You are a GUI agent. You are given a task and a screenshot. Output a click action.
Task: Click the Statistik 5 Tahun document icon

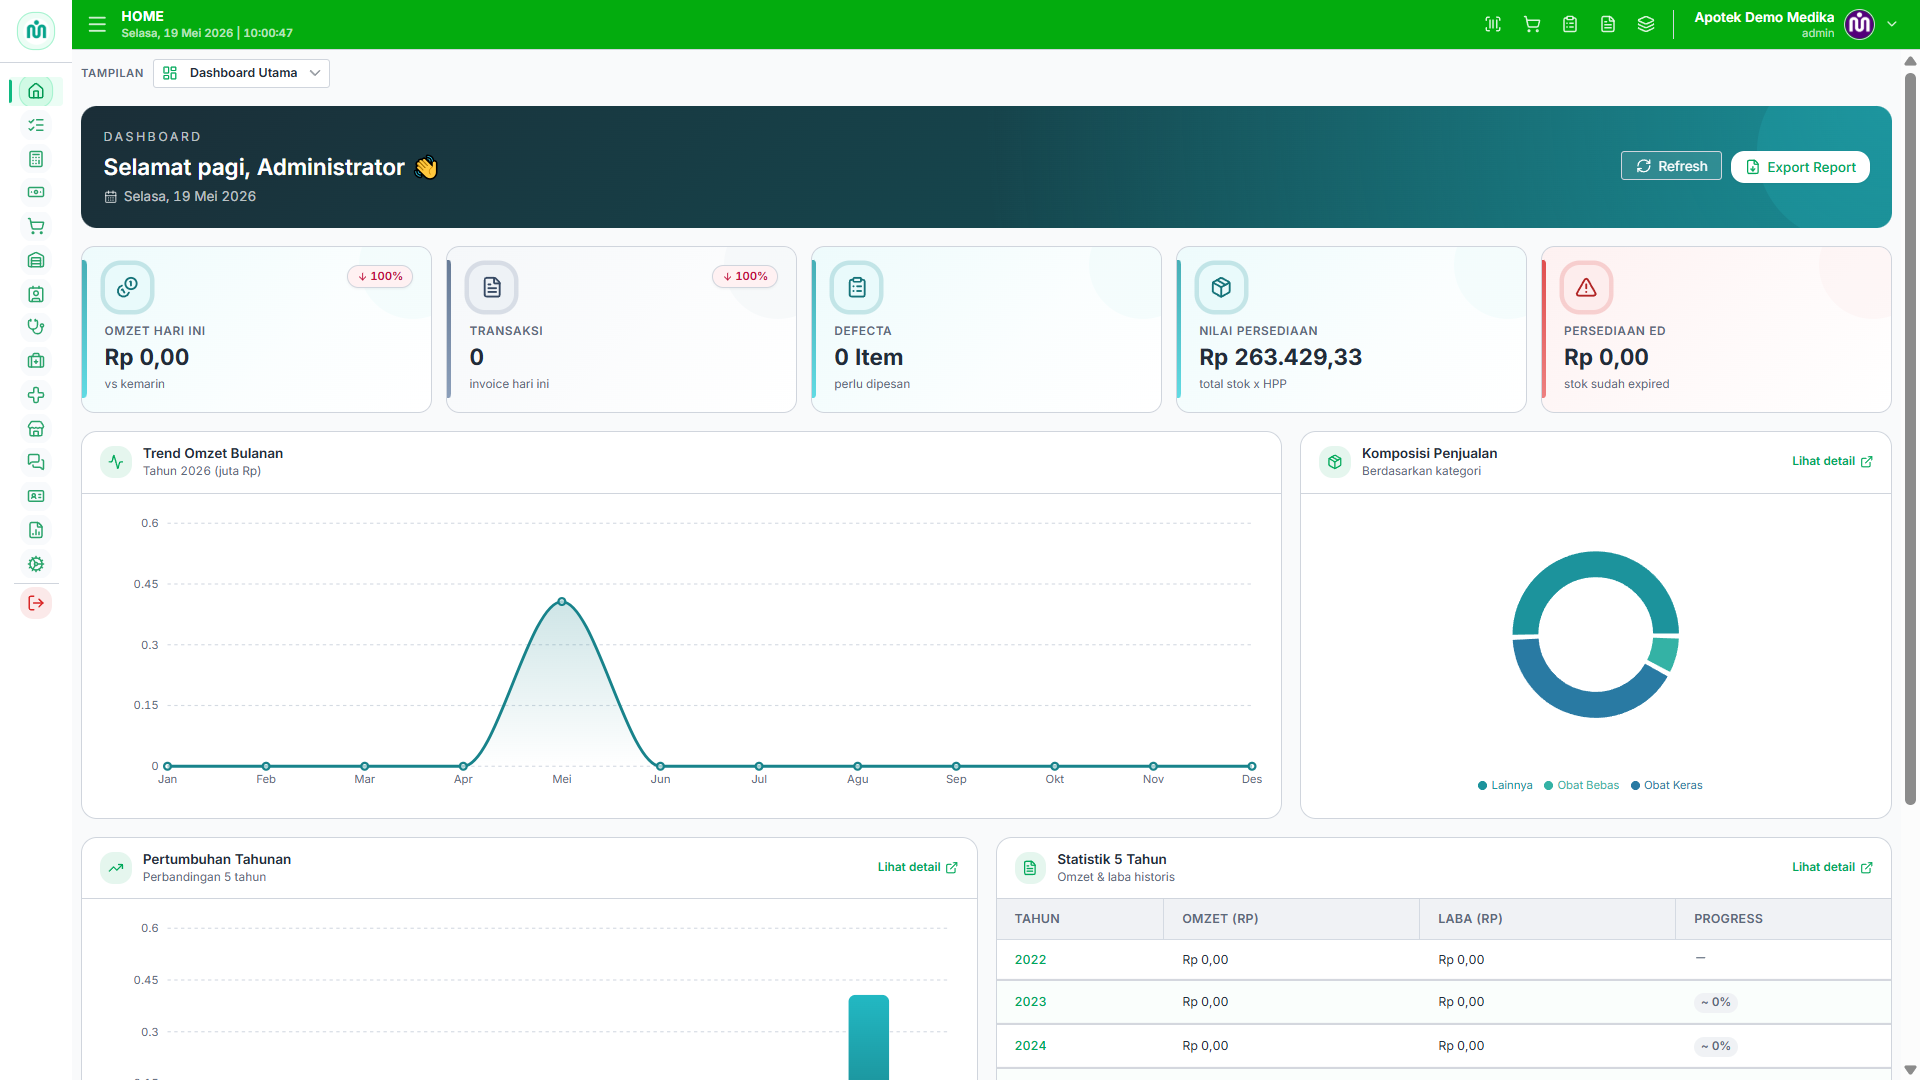(x=1030, y=868)
